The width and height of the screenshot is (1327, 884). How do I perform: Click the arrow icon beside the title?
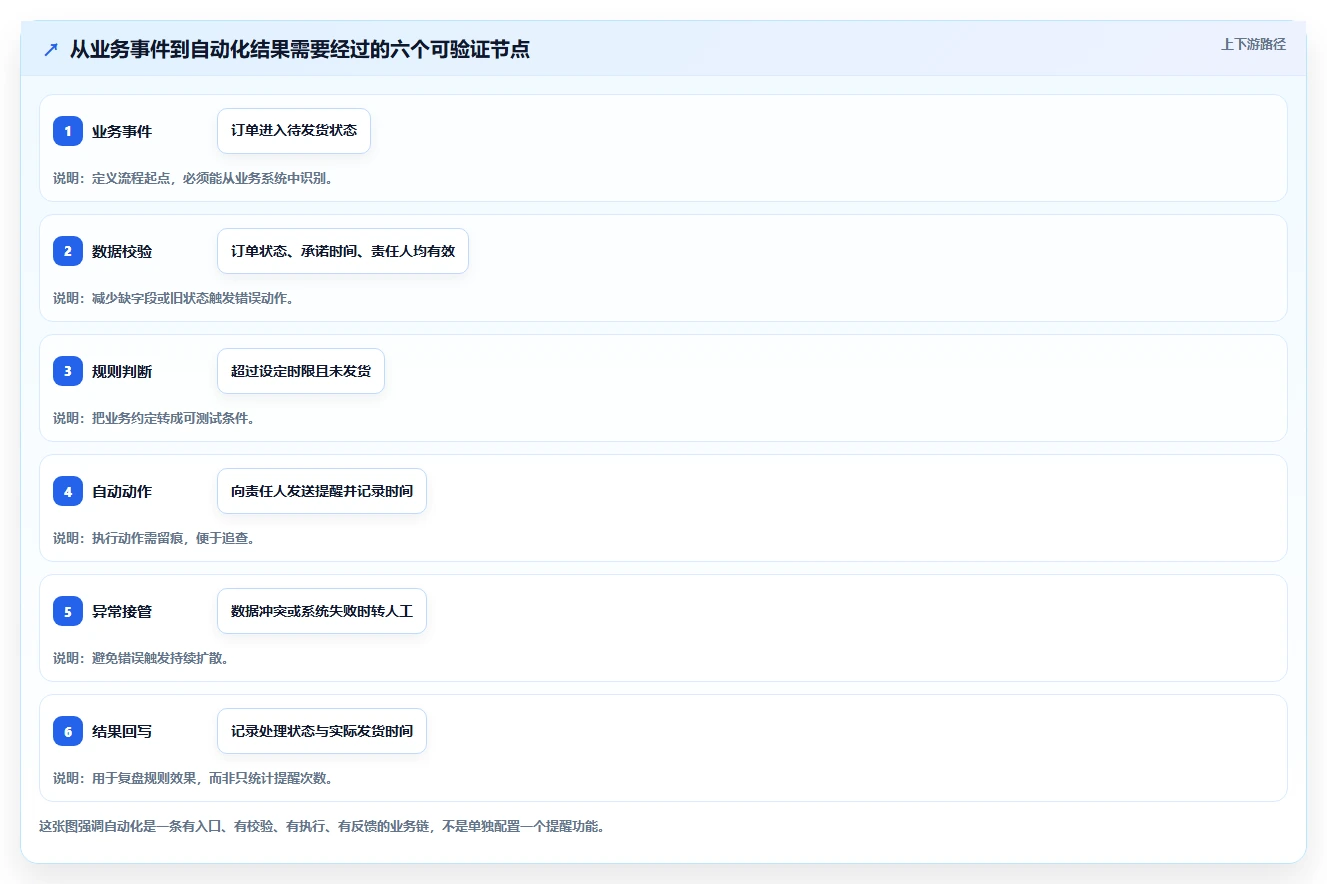[x=51, y=50]
